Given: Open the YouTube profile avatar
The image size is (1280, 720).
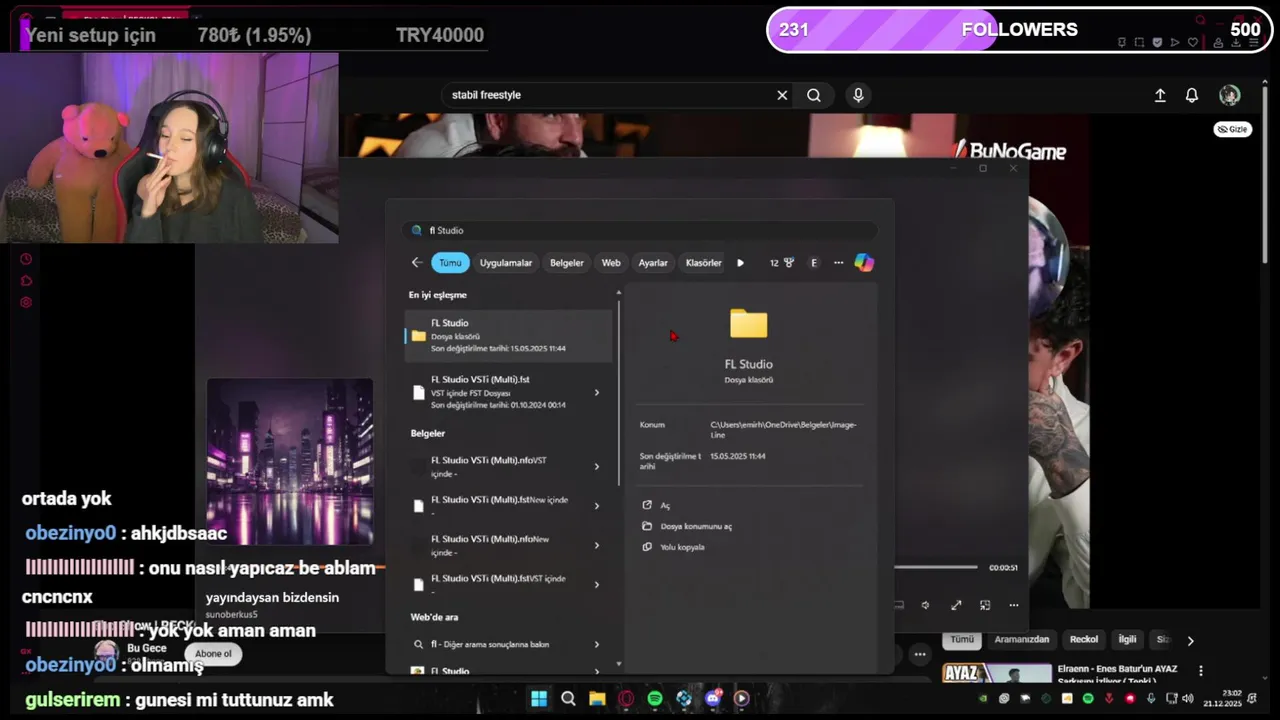Looking at the screenshot, I should point(1230,95).
